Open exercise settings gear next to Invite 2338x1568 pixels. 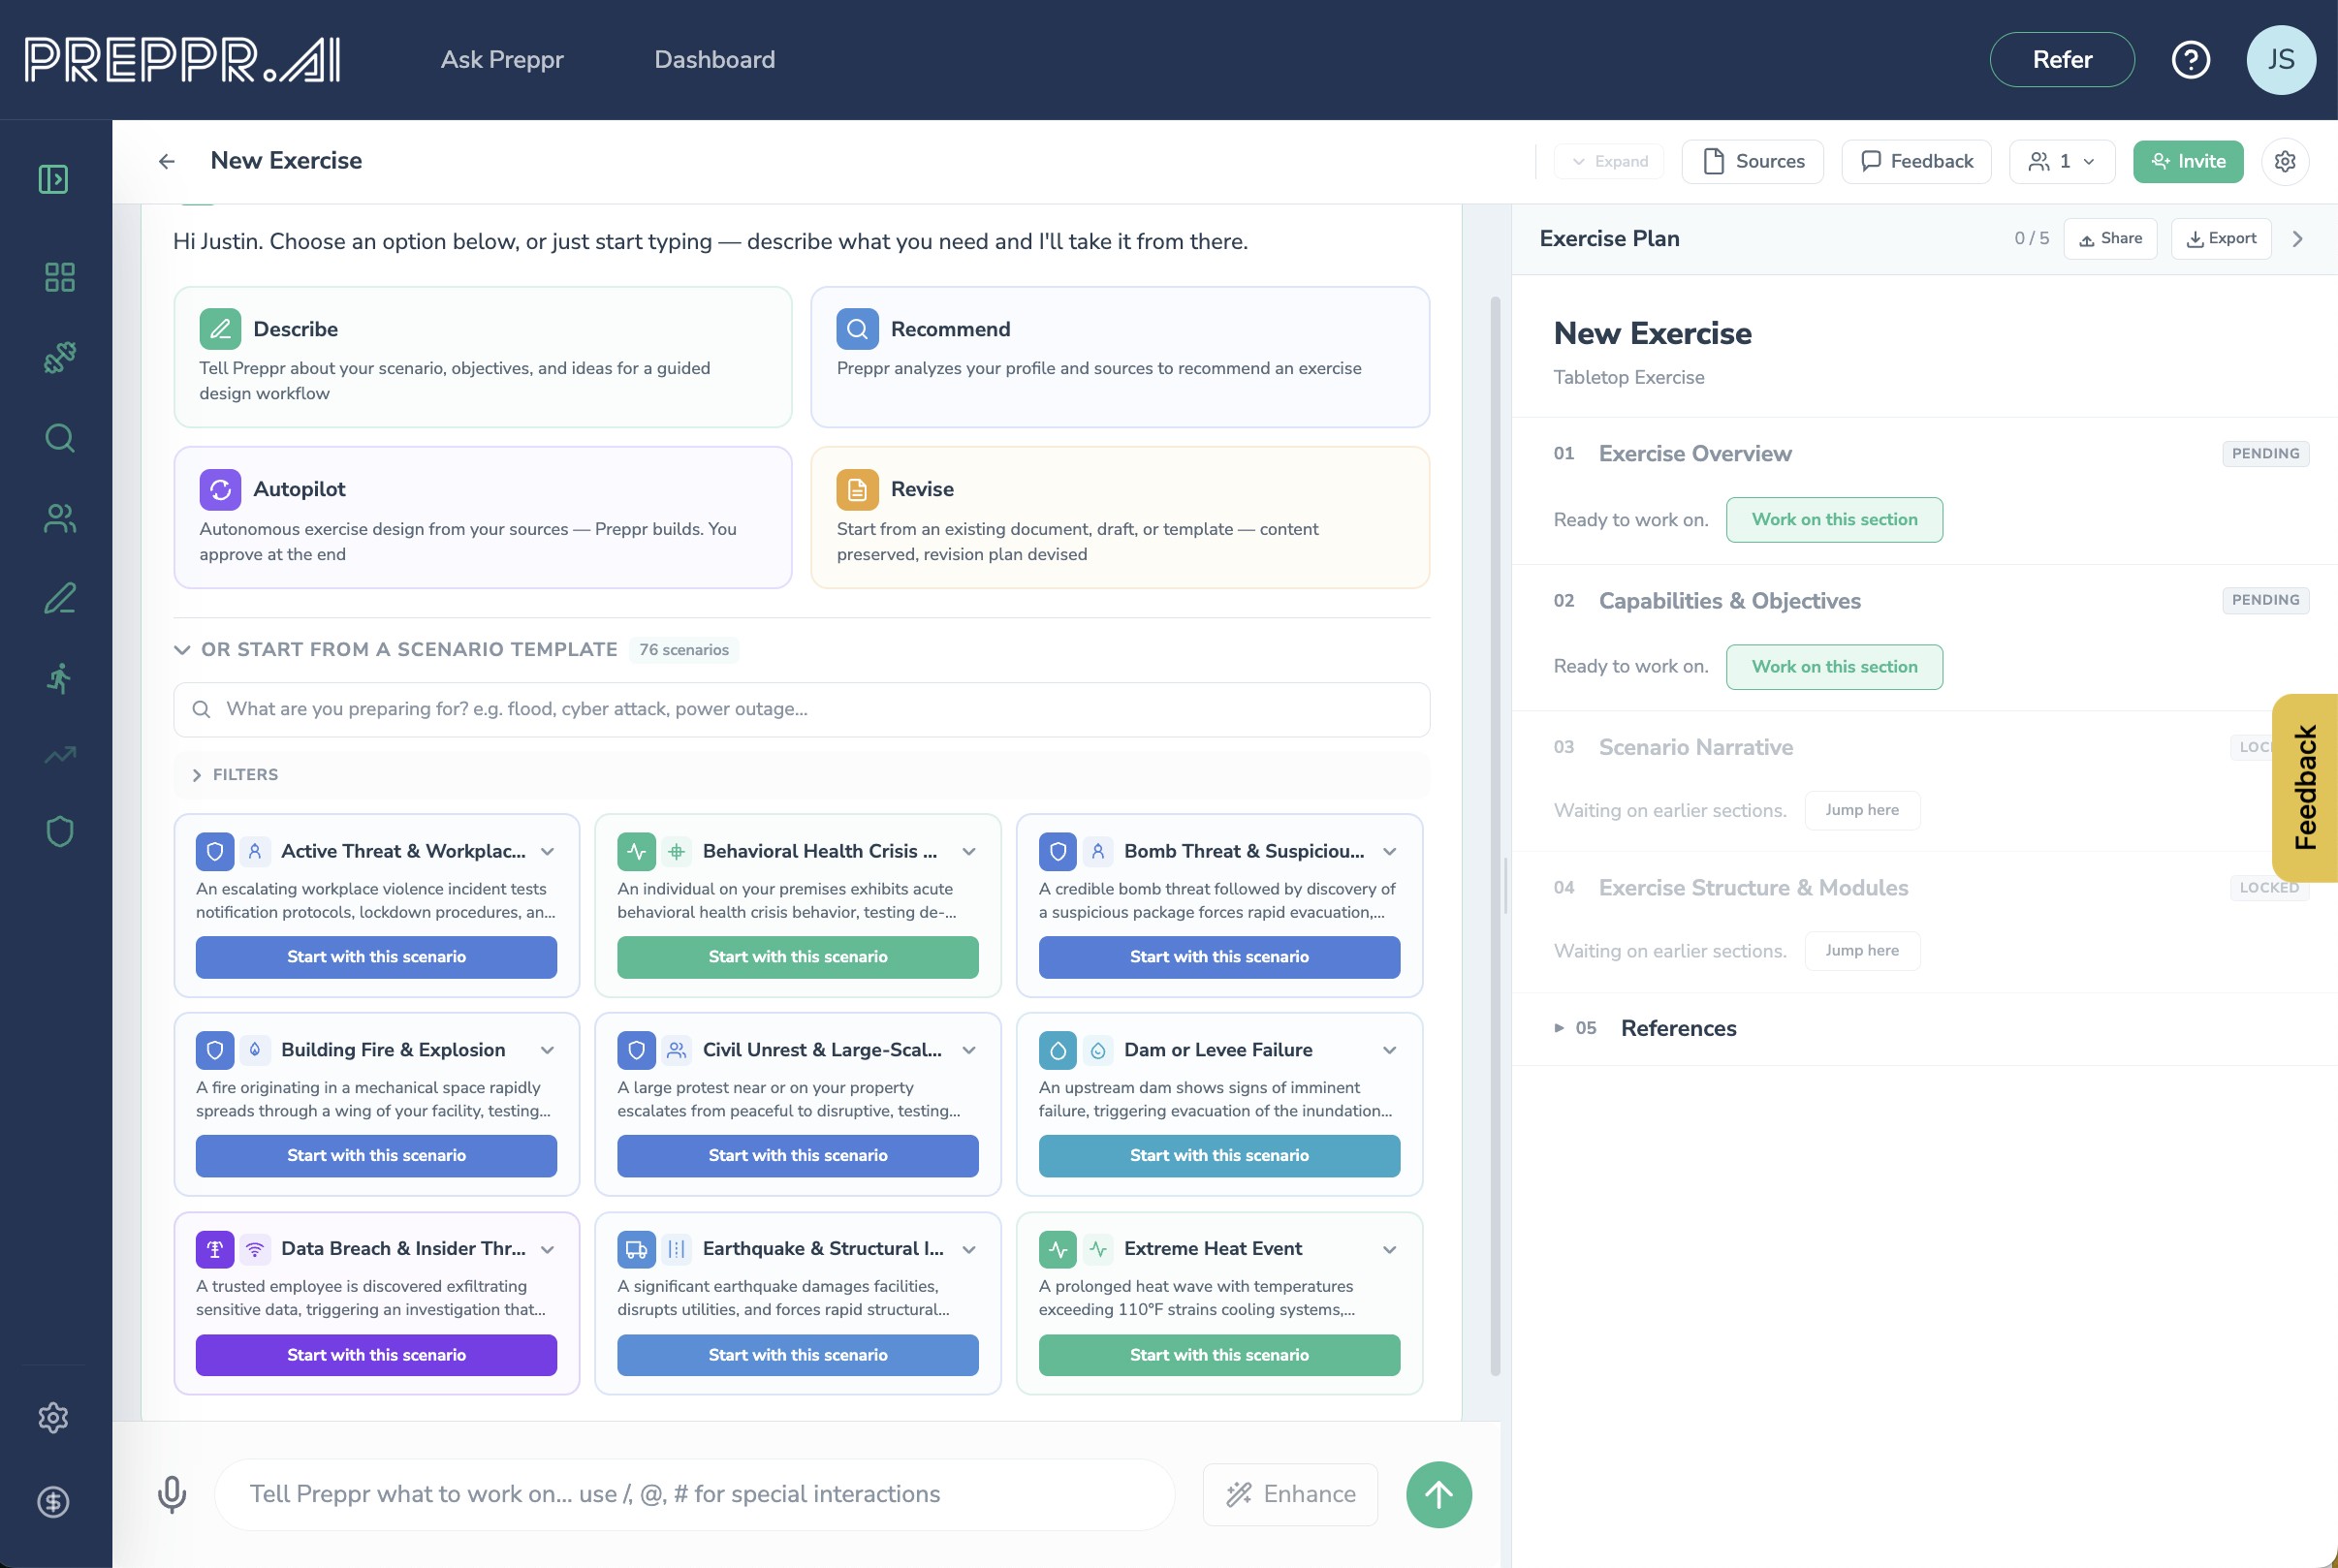2284,161
